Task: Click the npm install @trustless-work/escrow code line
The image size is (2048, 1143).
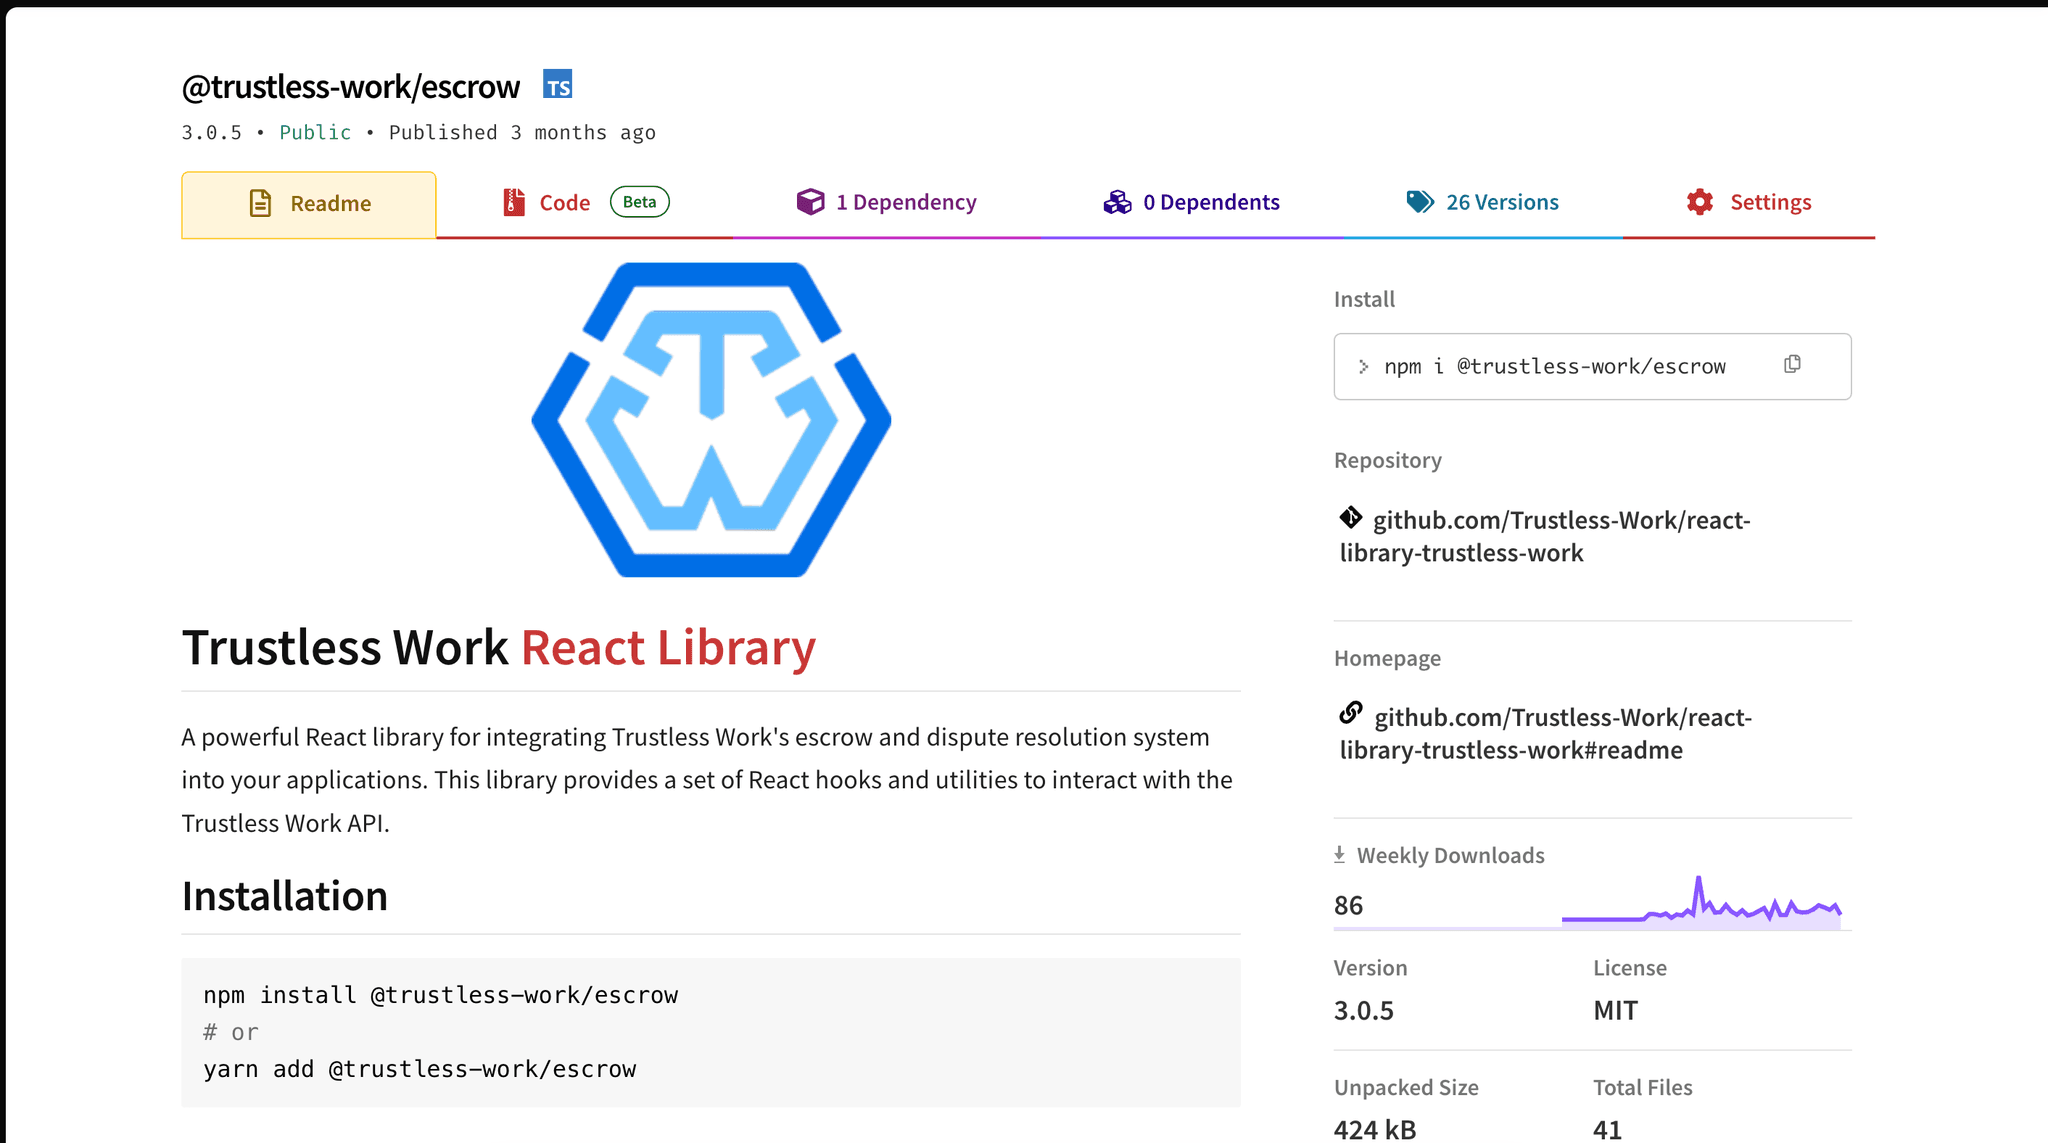Action: click(x=441, y=995)
